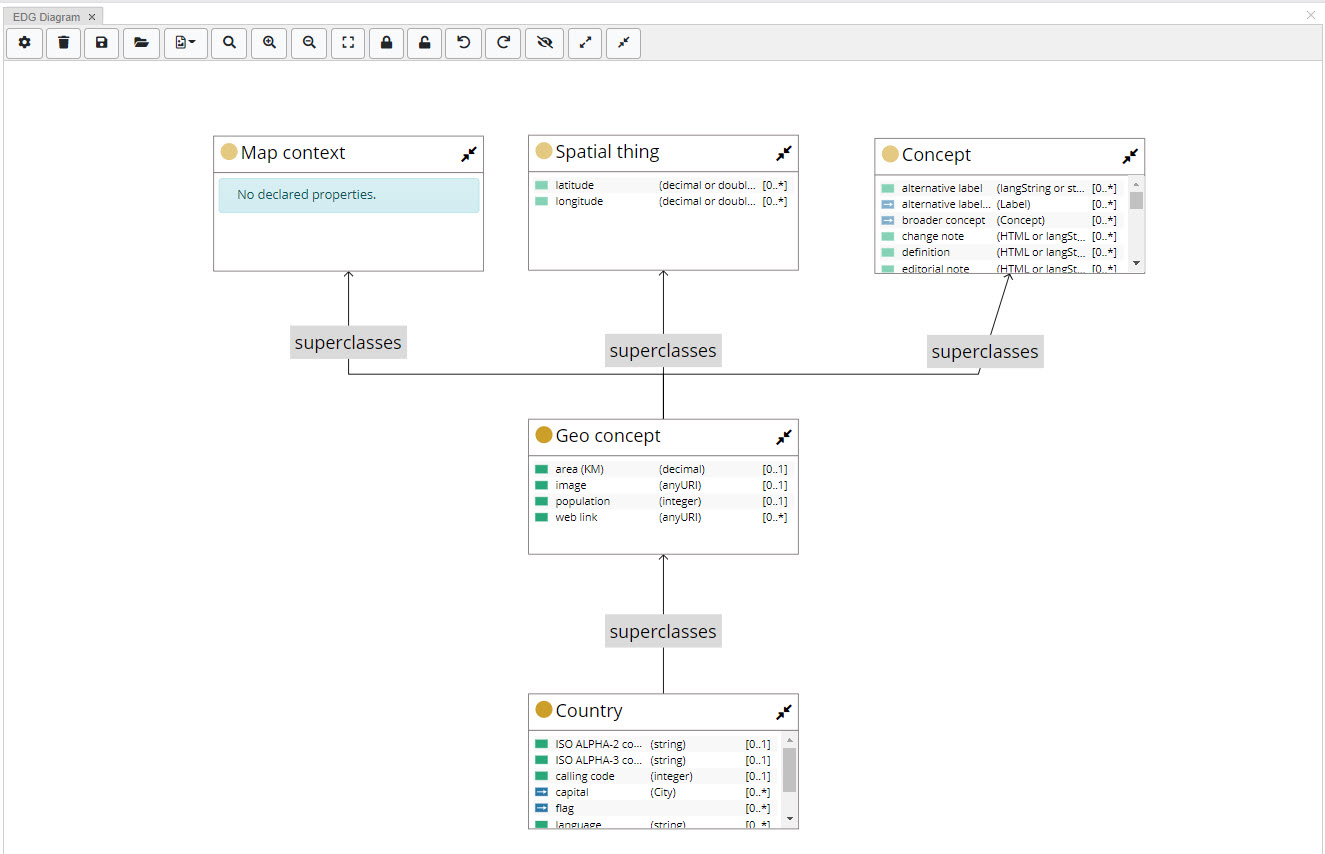The image size is (1325, 854).
Task: Unlock the diagram layout
Action: [x=424, y=43]
